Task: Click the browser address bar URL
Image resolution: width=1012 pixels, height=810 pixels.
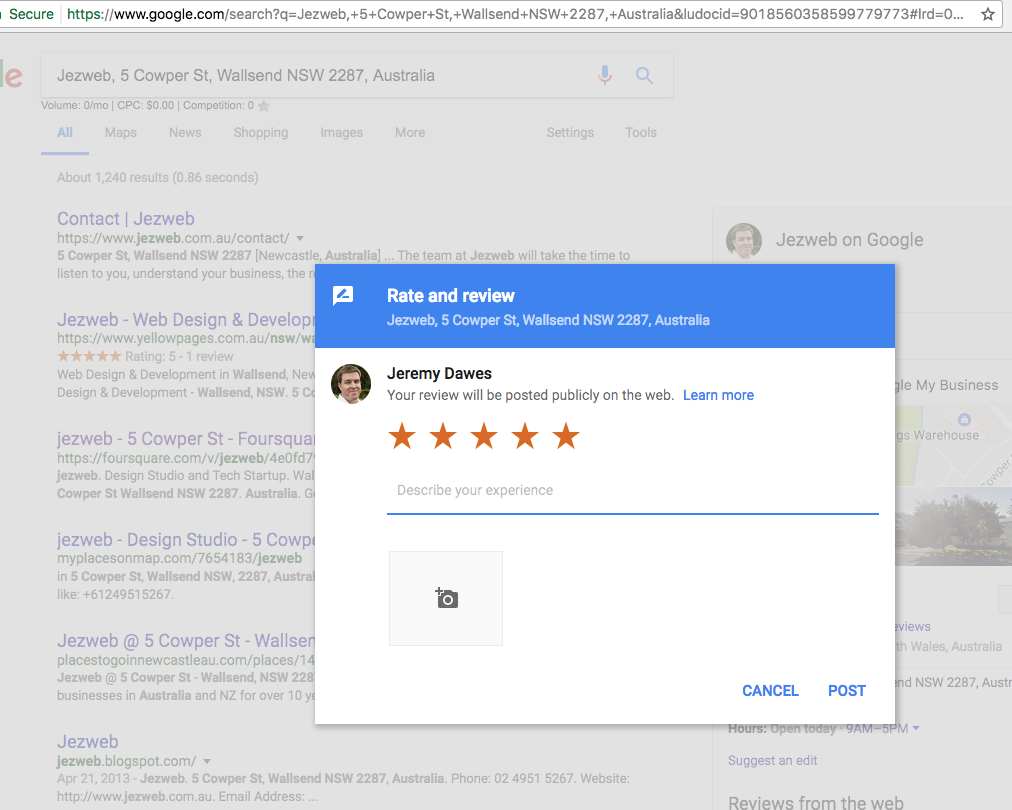Action: (x=515, y=14)
